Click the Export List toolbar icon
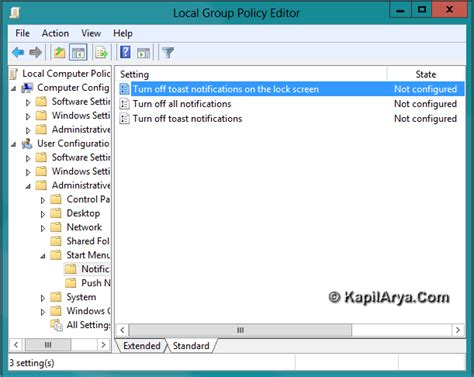Viewport: 474px width, 377px height. (x=101, y=53)
